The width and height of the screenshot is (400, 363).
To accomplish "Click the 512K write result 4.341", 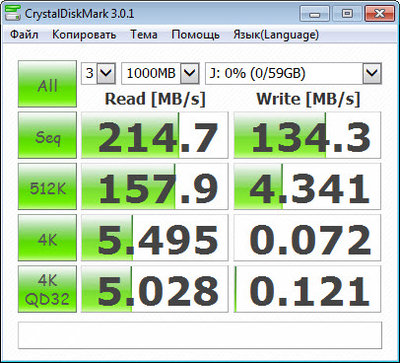I will click(x=307, y=187).
